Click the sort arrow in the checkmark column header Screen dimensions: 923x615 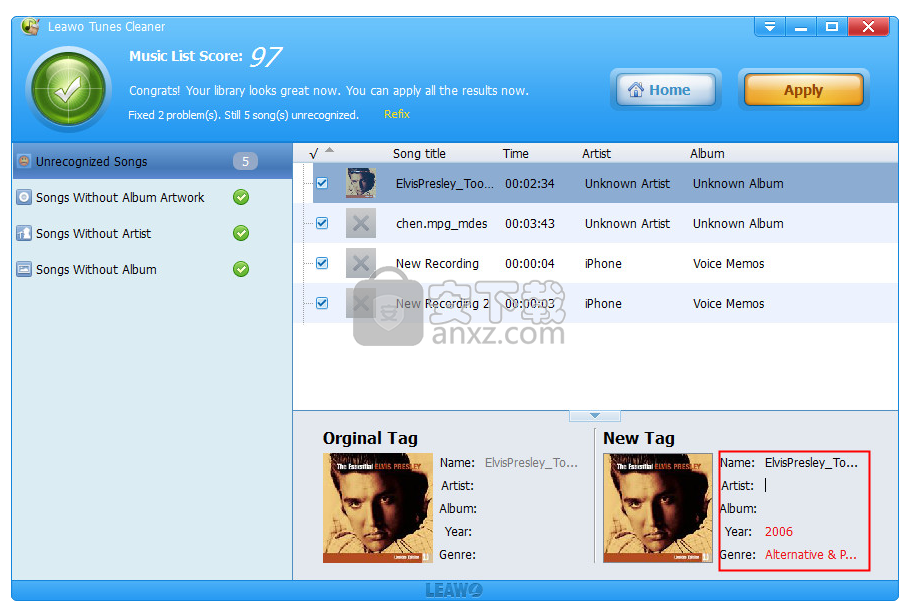[330, 151]
